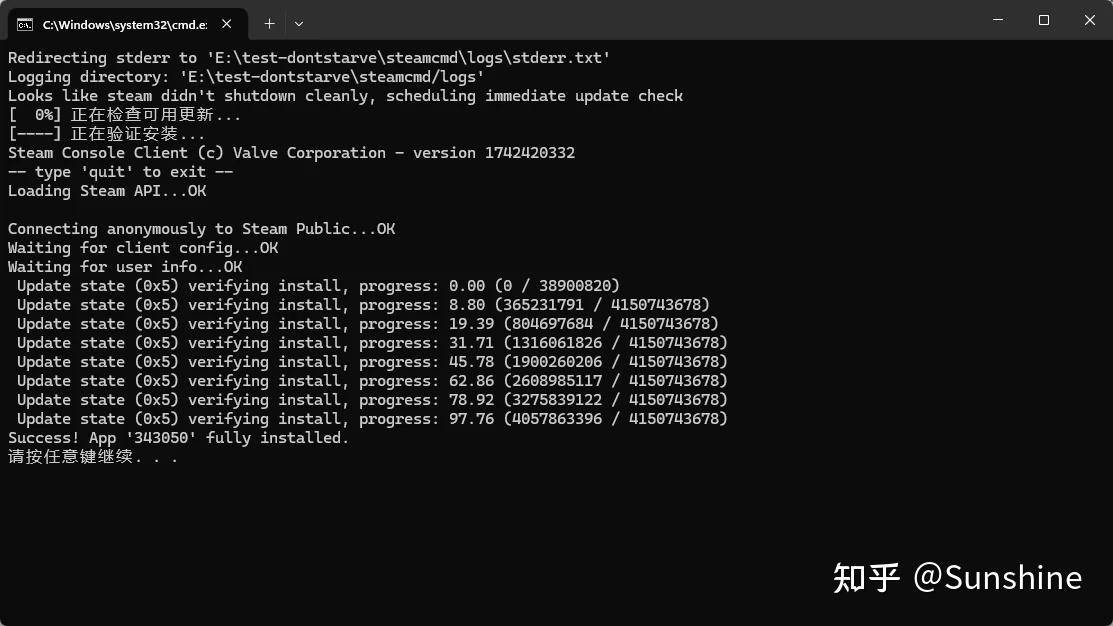Screen dimensions: 1113x626
Task: Click the 'Loading Steam API...OK' line
Action: click(x=107, y=191)
